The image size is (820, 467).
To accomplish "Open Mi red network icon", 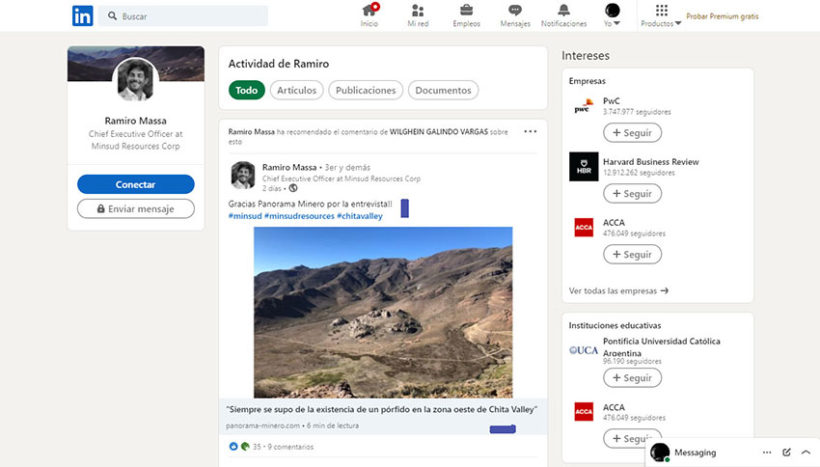I will point(418,11).
